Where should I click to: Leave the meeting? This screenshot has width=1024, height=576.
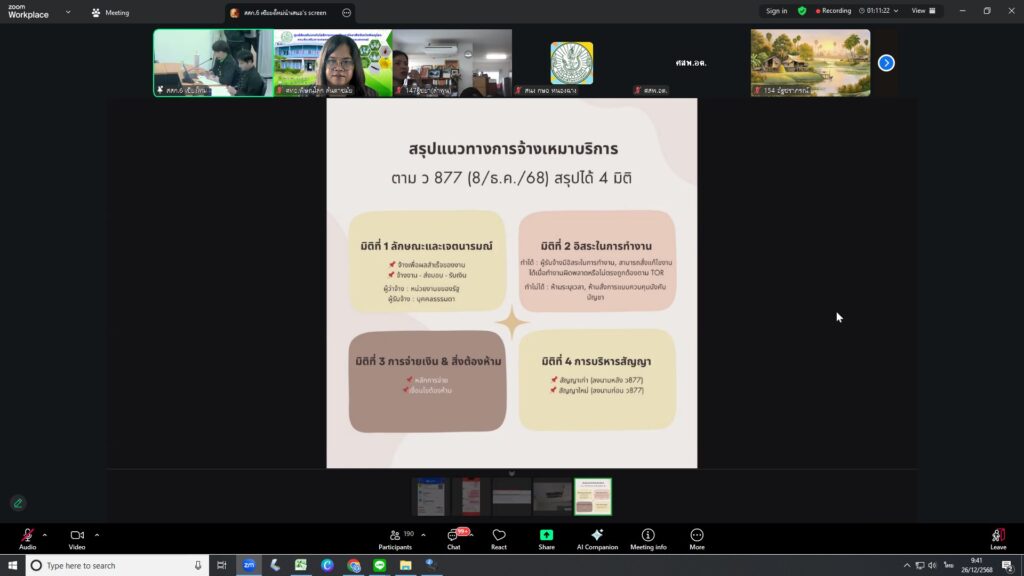pos(998,538)
